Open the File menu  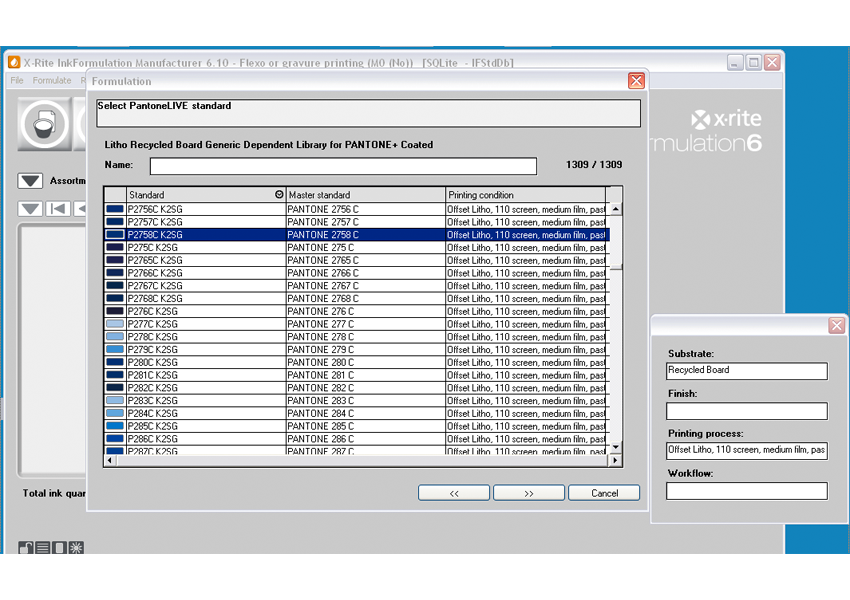(x=17, y=80)
